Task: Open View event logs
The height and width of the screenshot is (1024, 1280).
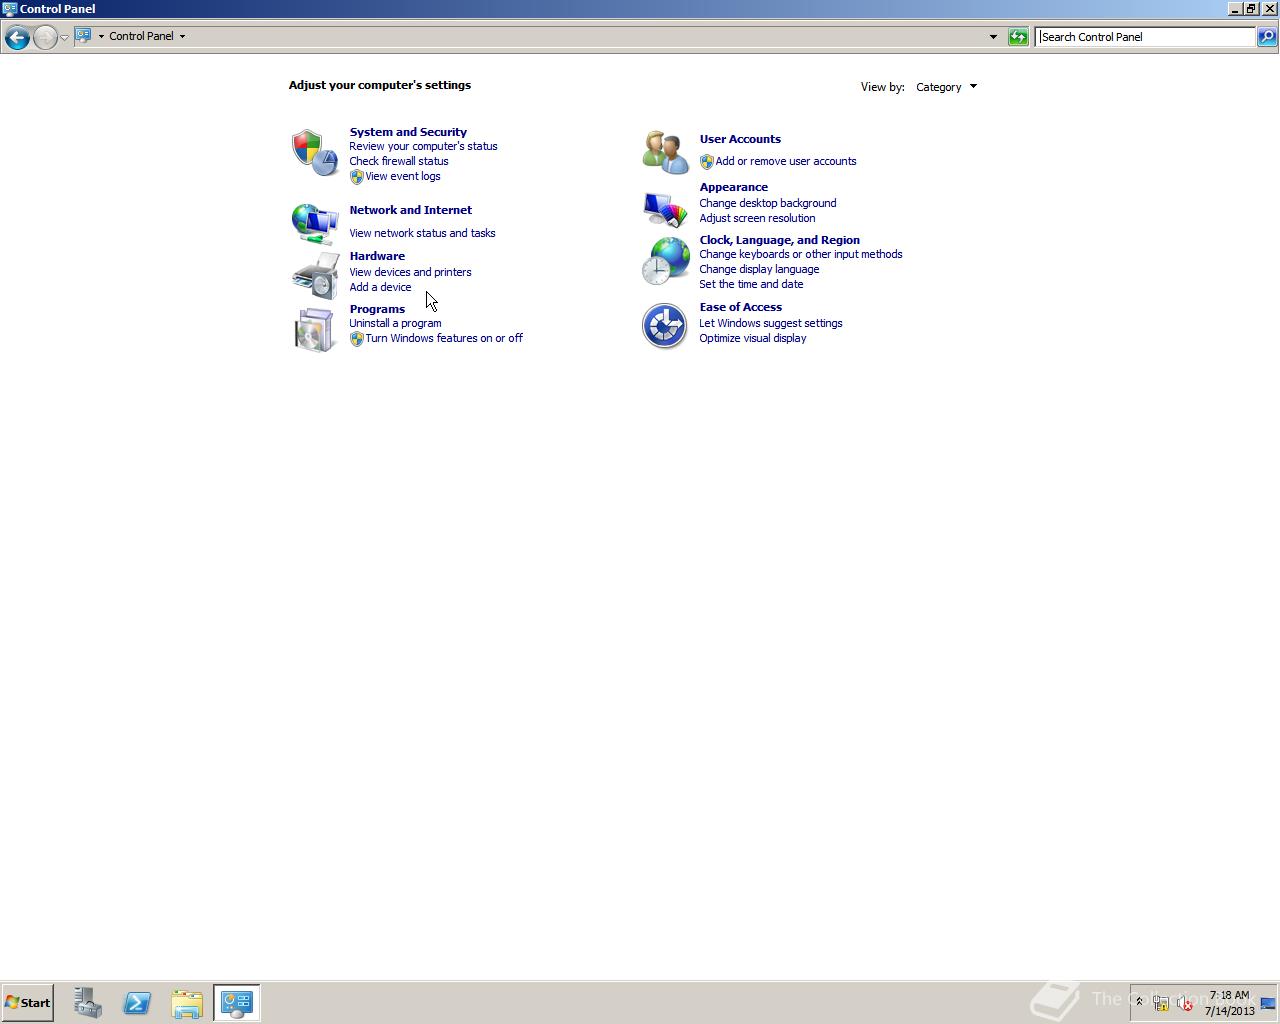Action: tap(403, 176)
